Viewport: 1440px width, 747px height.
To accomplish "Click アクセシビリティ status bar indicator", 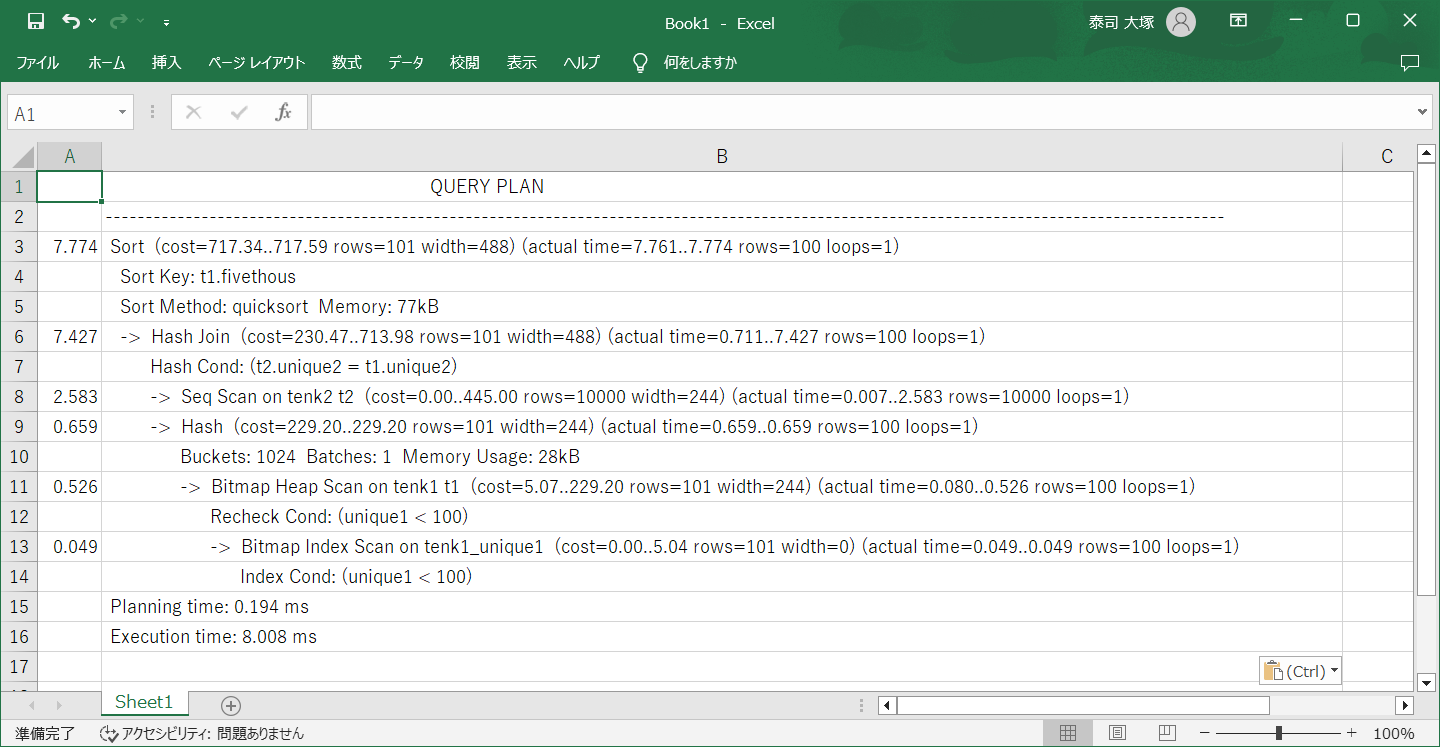I will [x=202, y=734].
